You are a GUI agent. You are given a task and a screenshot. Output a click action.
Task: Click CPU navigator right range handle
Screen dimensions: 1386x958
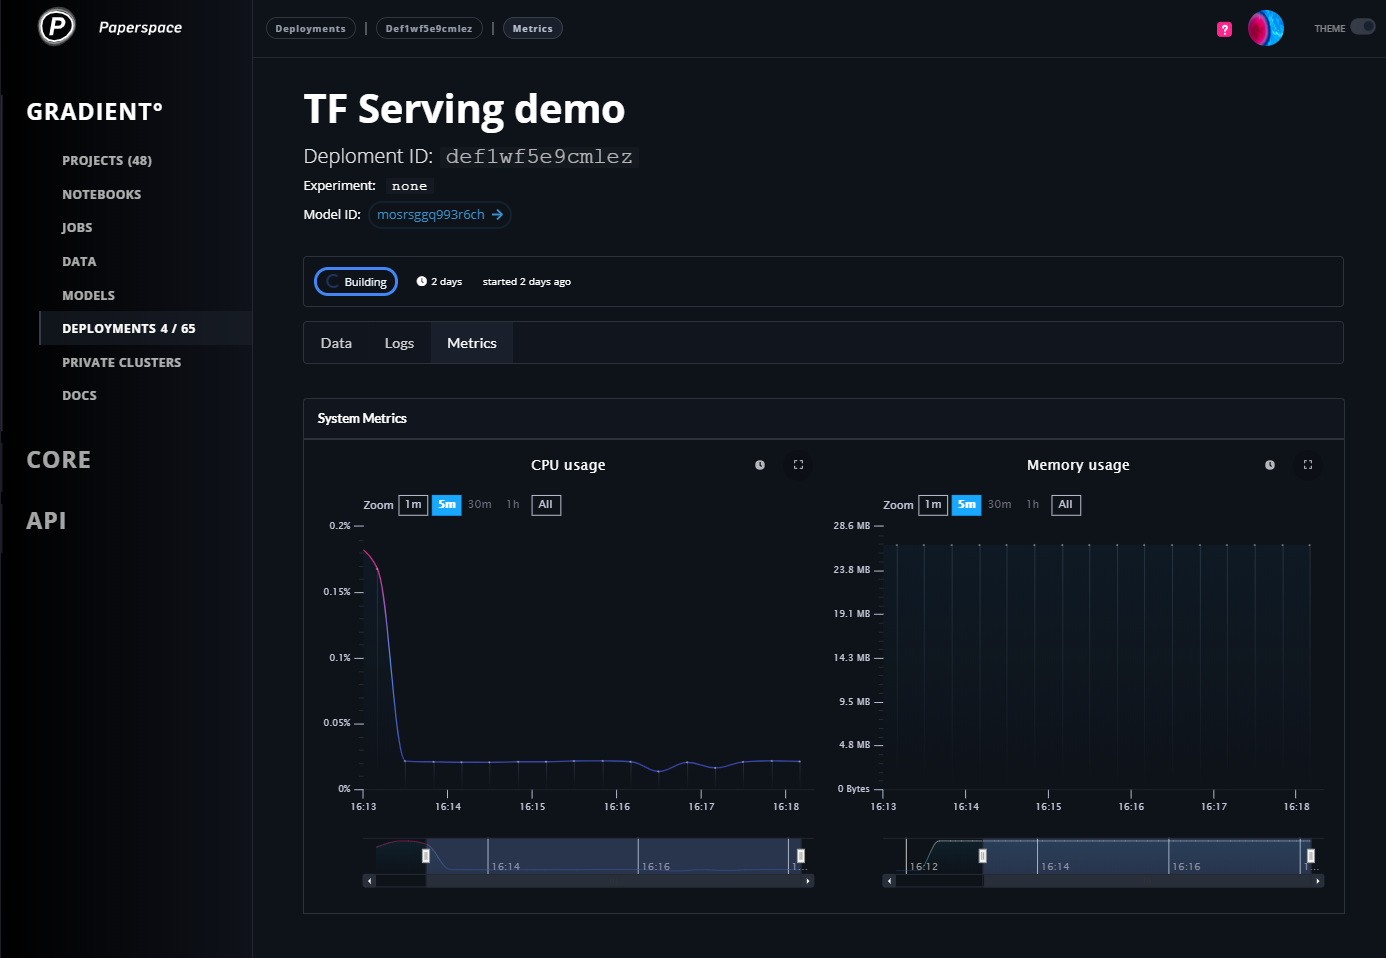point(801,856)
